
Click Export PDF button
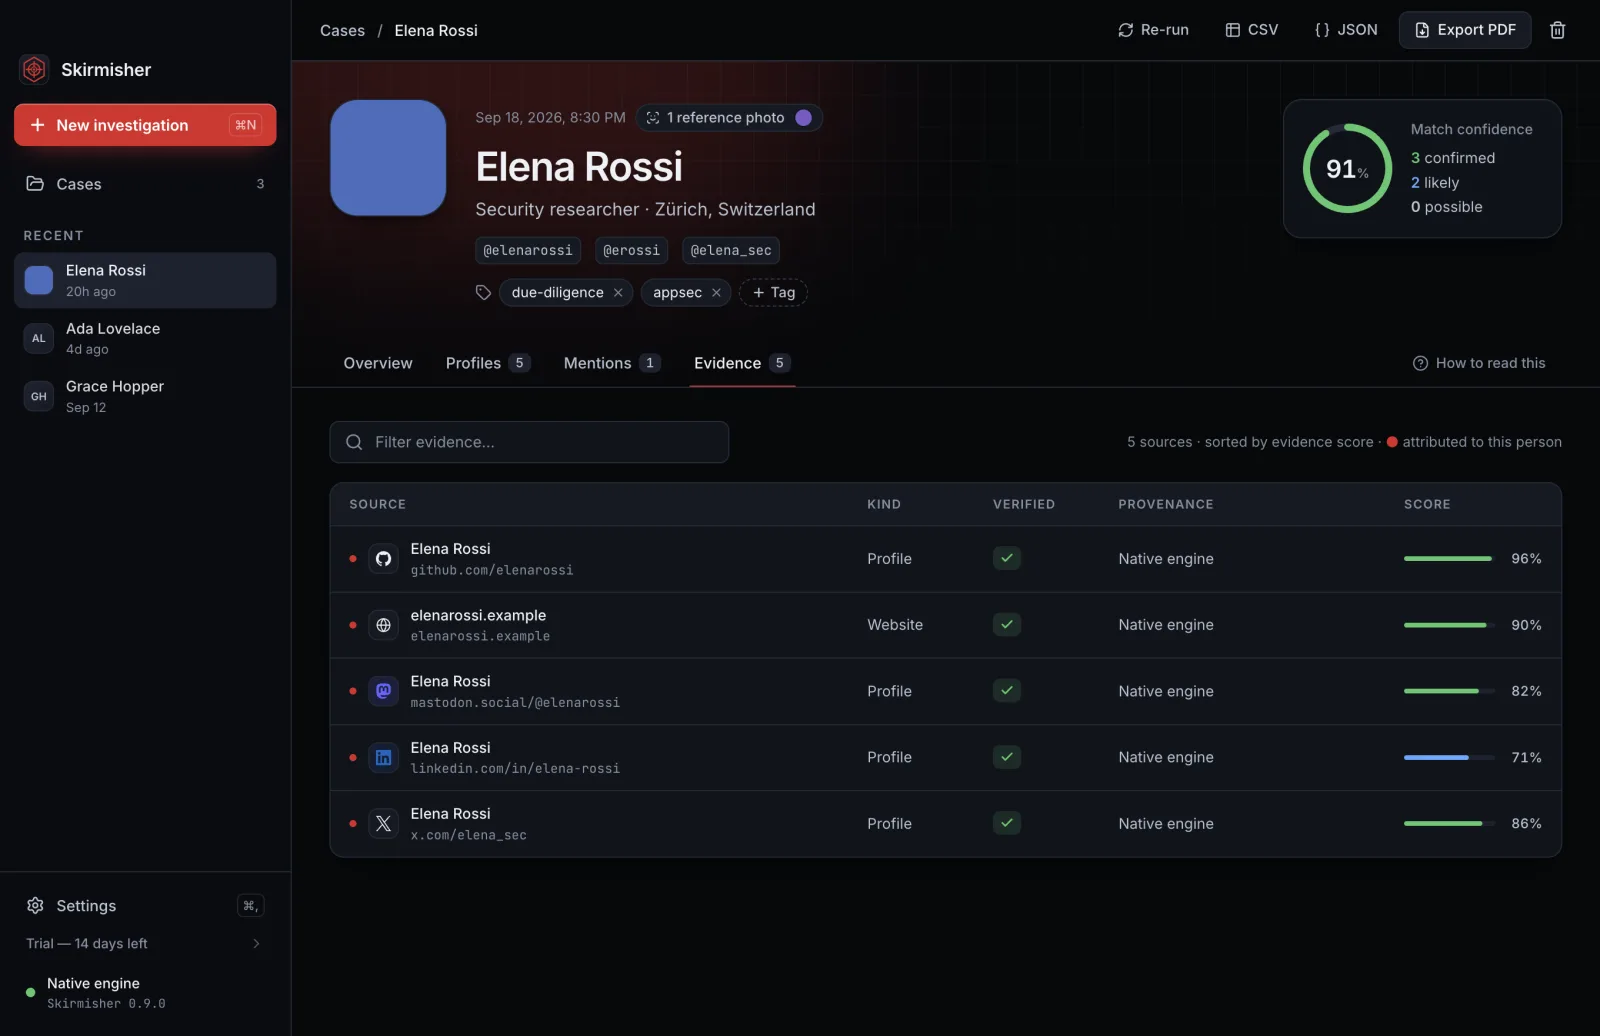coord(1465,30)
